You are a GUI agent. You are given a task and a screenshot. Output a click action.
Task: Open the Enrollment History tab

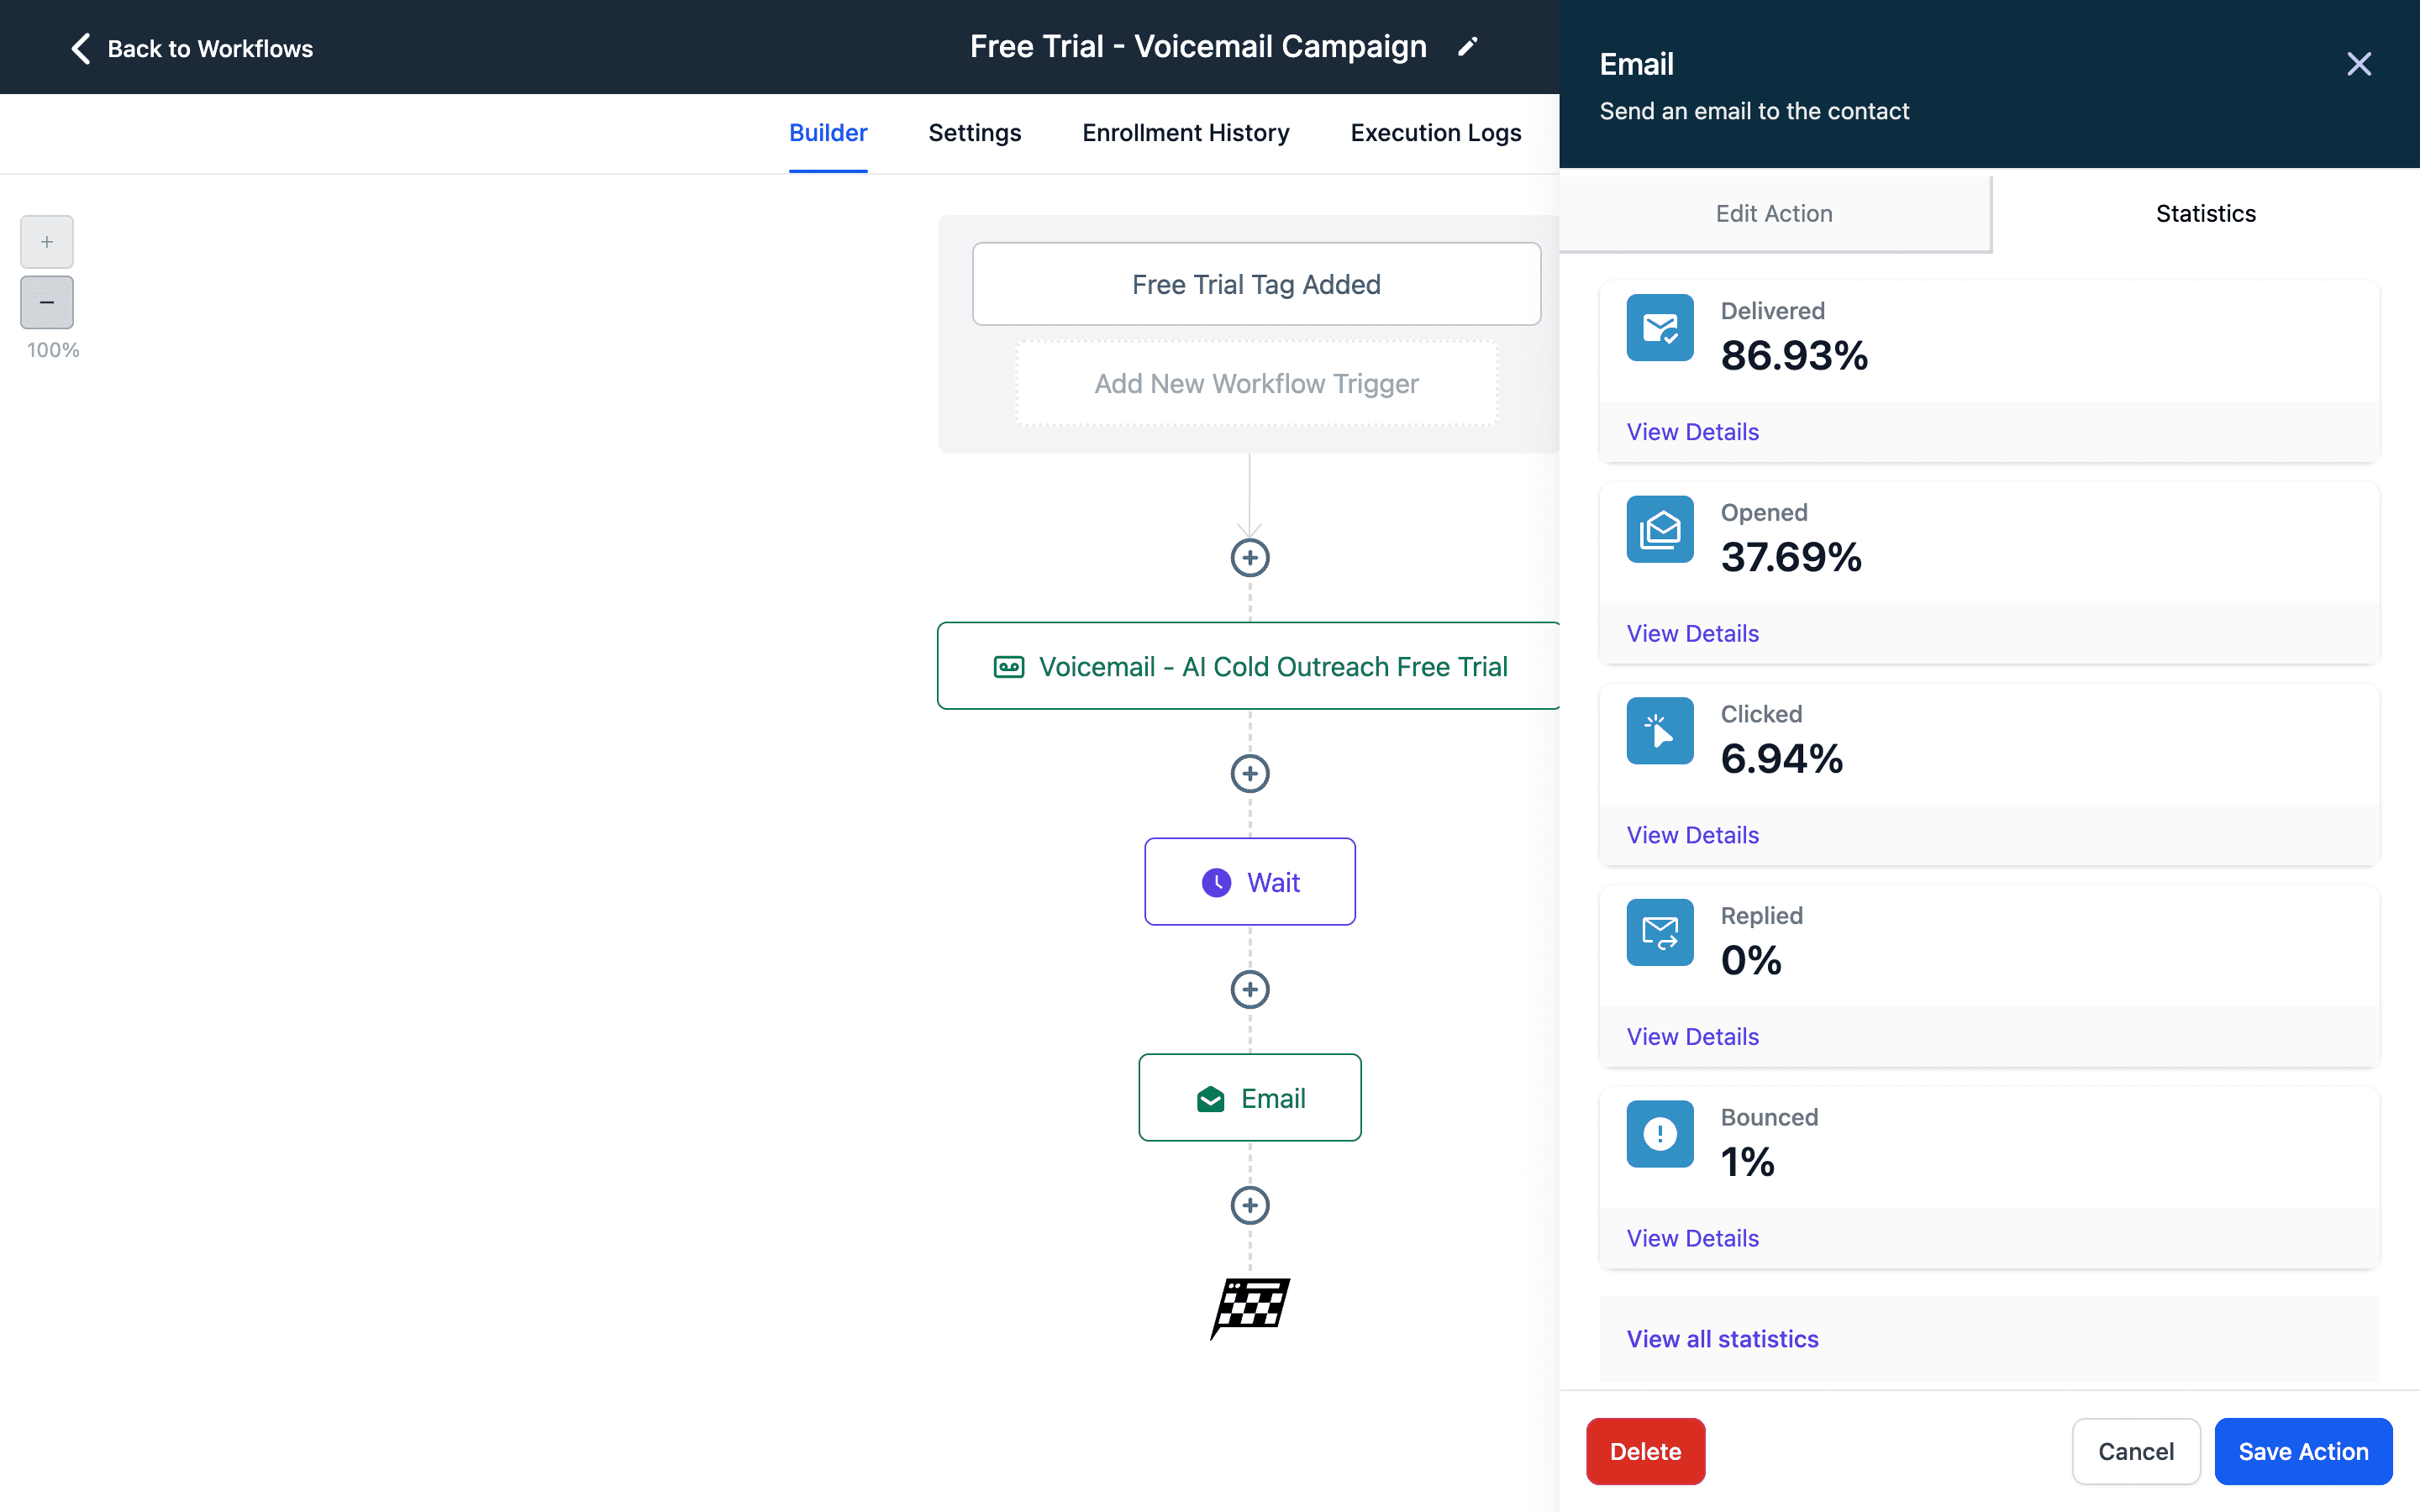coord(1185,131)
